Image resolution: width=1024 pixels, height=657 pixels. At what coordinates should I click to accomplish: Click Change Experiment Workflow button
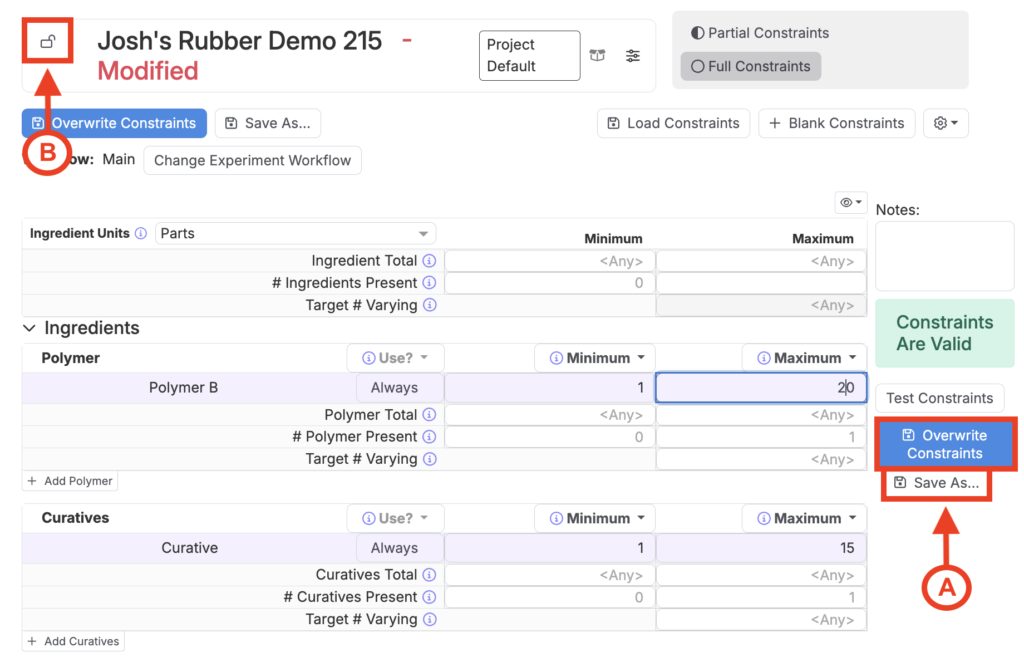point(252,160)
